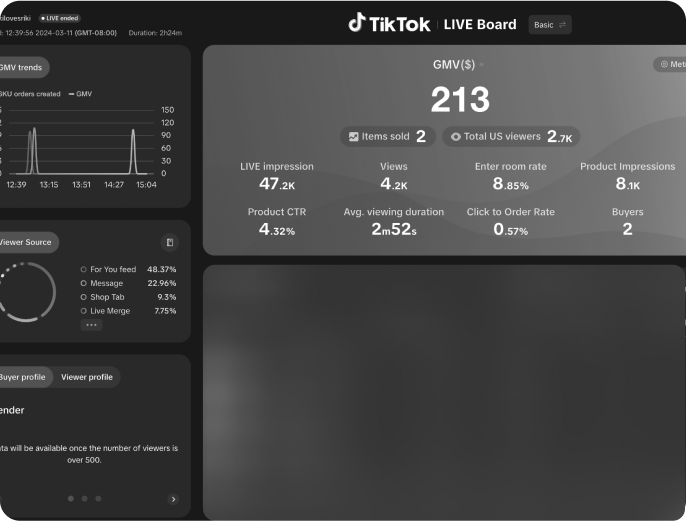Click the swap arrows icon beside Basic

click(563, 24)
